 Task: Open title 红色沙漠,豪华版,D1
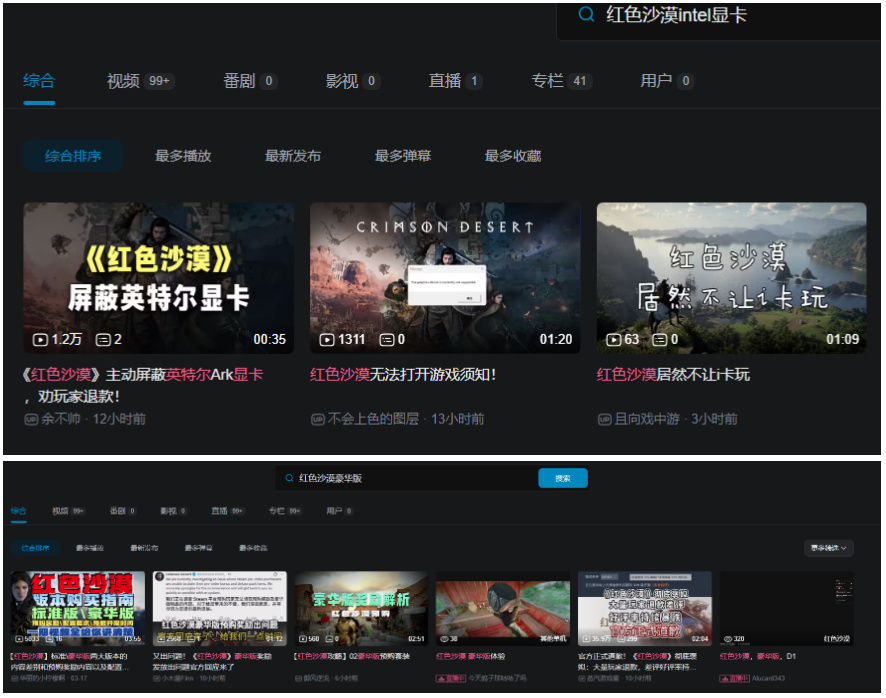click(x=758, y=656)
